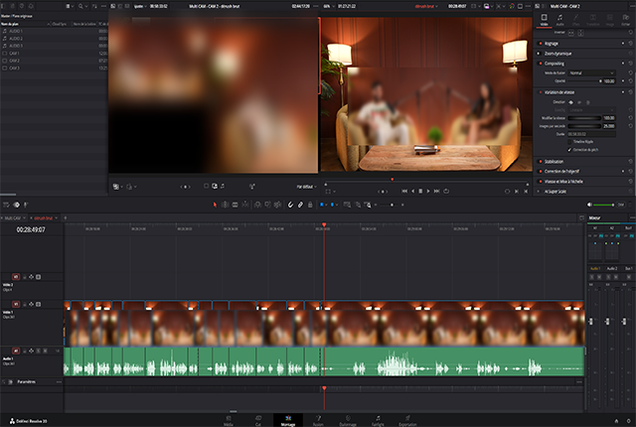Viewport: 636px width, 427px height.
Task: Expand the Zoom dynamique section
Action: click(560, 54)
